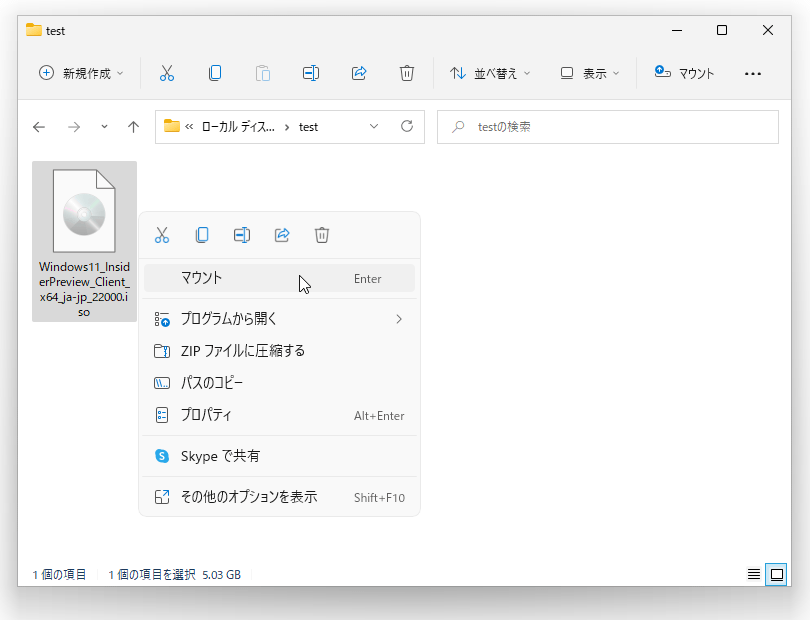Click the testの検索 search box

tap(608, 127)
